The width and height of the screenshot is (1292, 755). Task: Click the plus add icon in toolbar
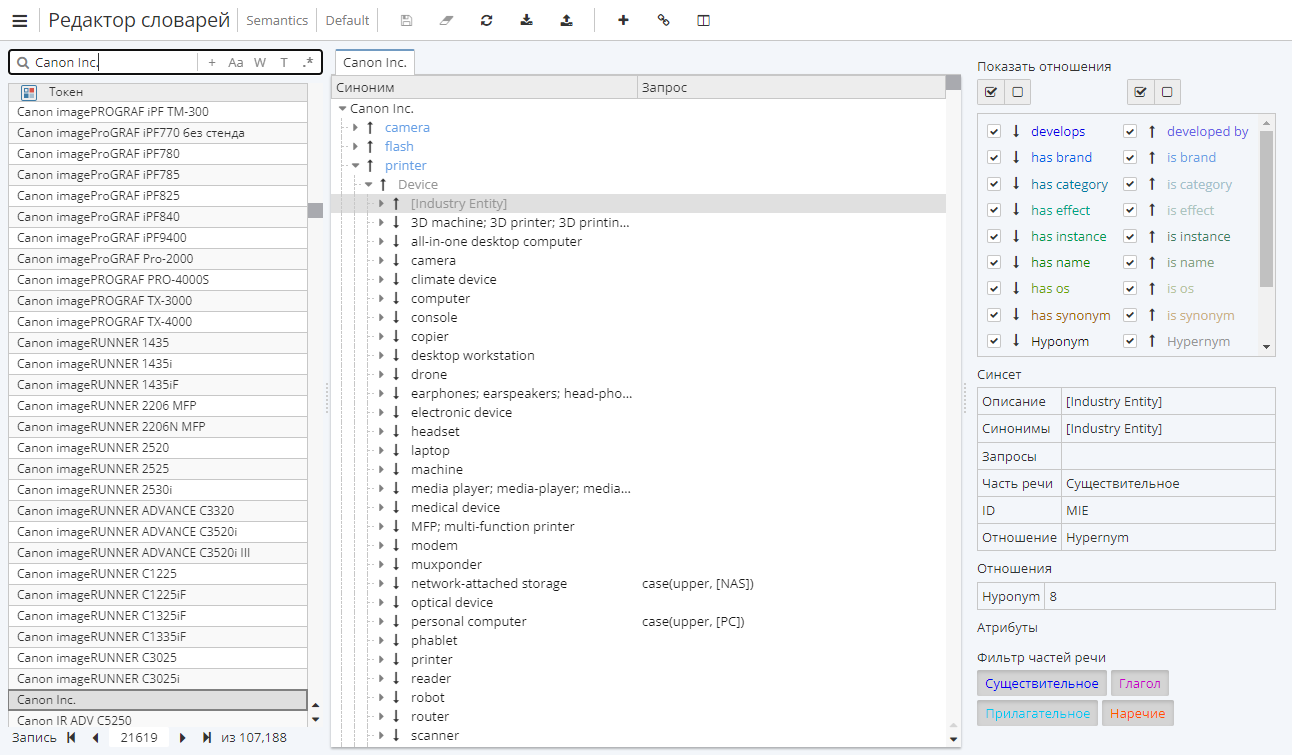click(x=623, y=20)
